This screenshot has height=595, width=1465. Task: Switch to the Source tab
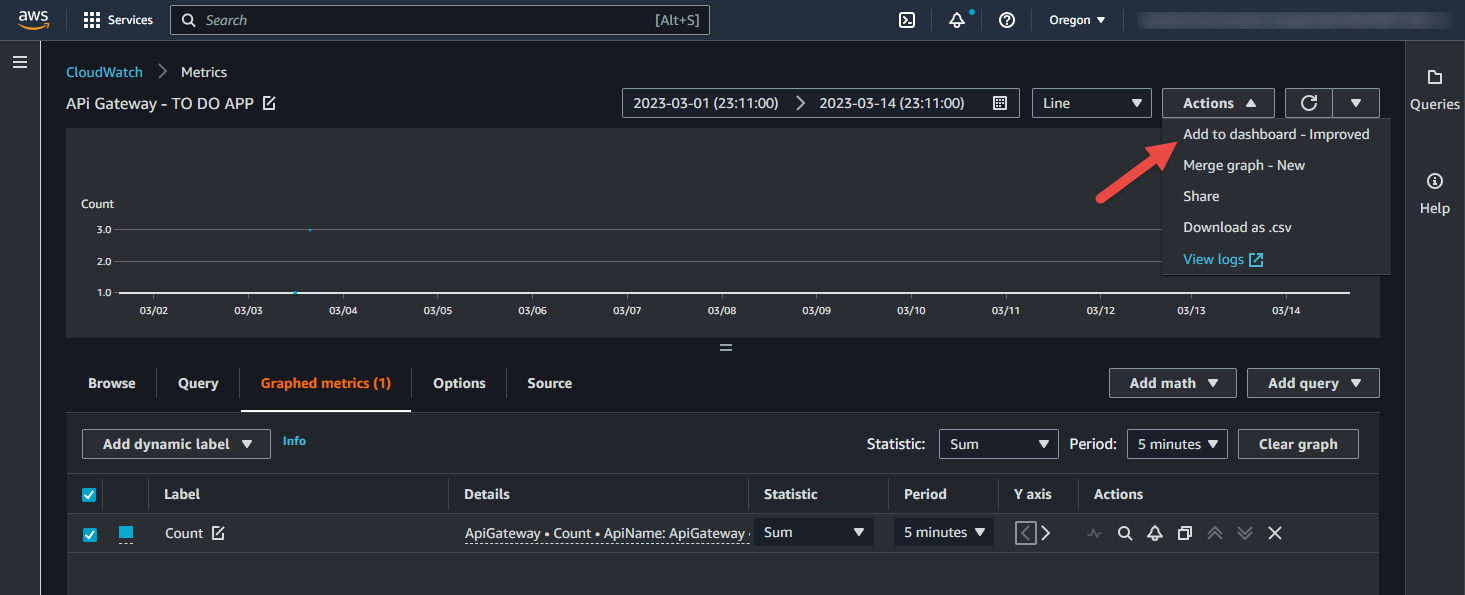point(550,383)
